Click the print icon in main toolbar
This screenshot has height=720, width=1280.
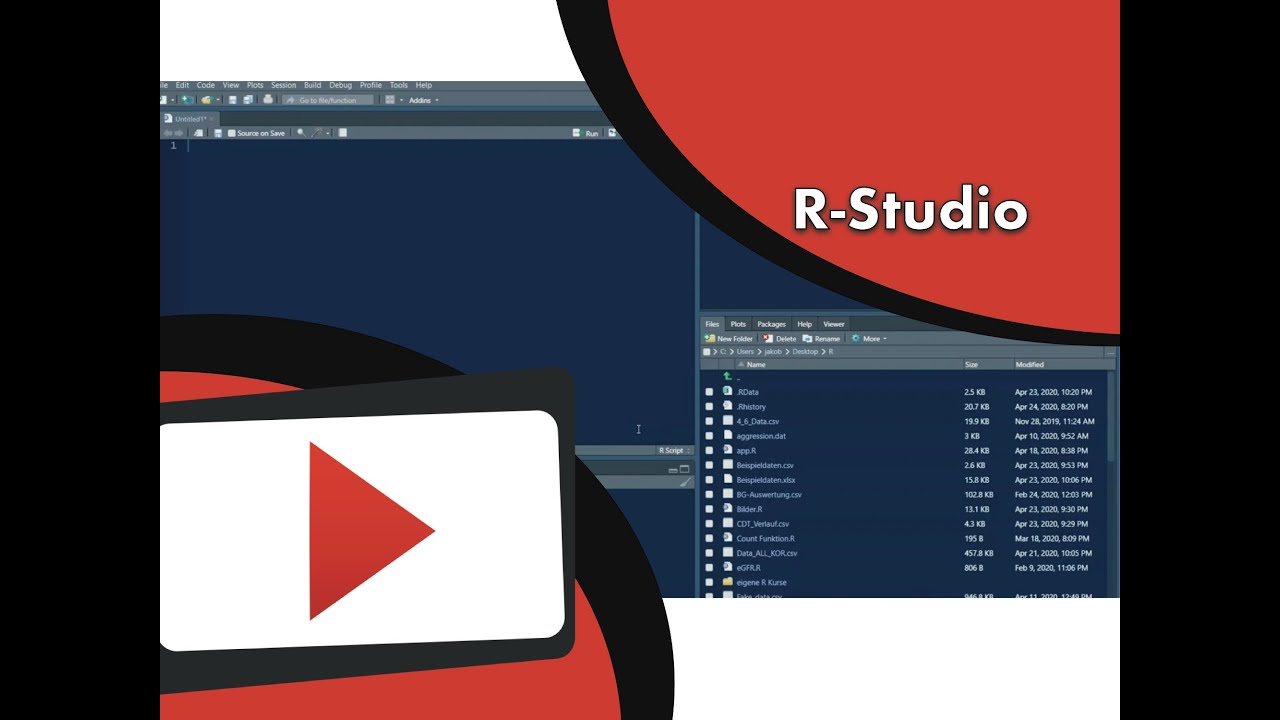268,99
